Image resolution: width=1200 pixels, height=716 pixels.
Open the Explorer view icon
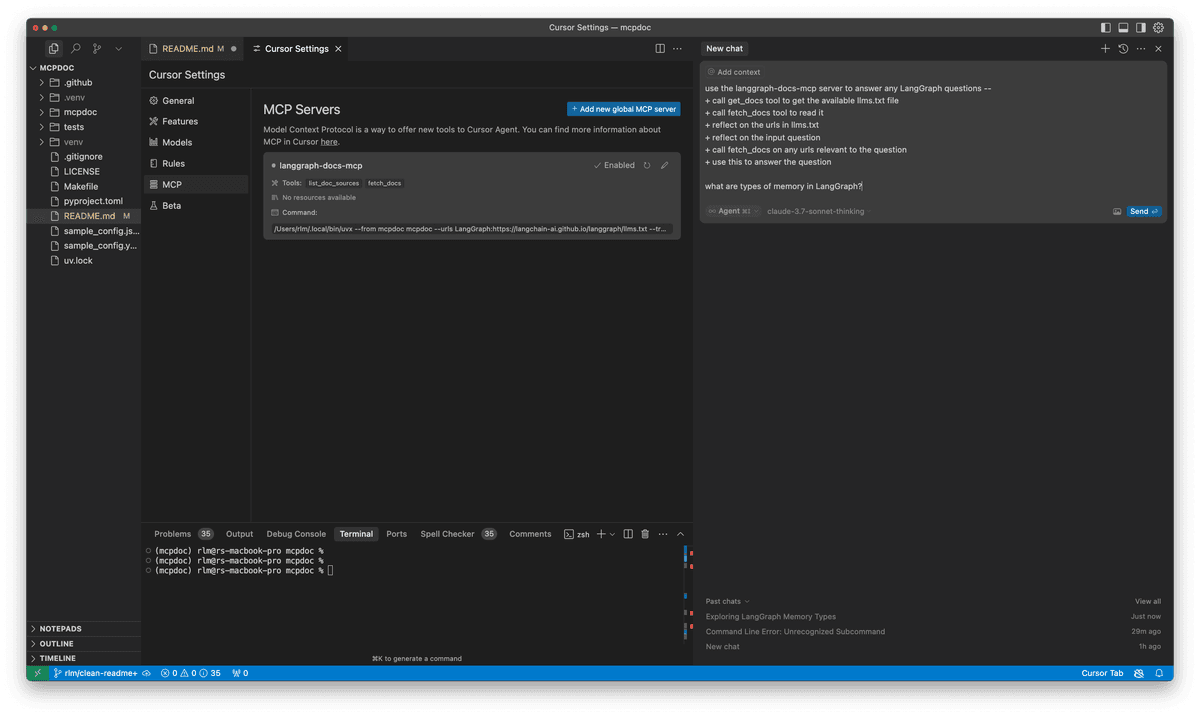coord(53,48)
